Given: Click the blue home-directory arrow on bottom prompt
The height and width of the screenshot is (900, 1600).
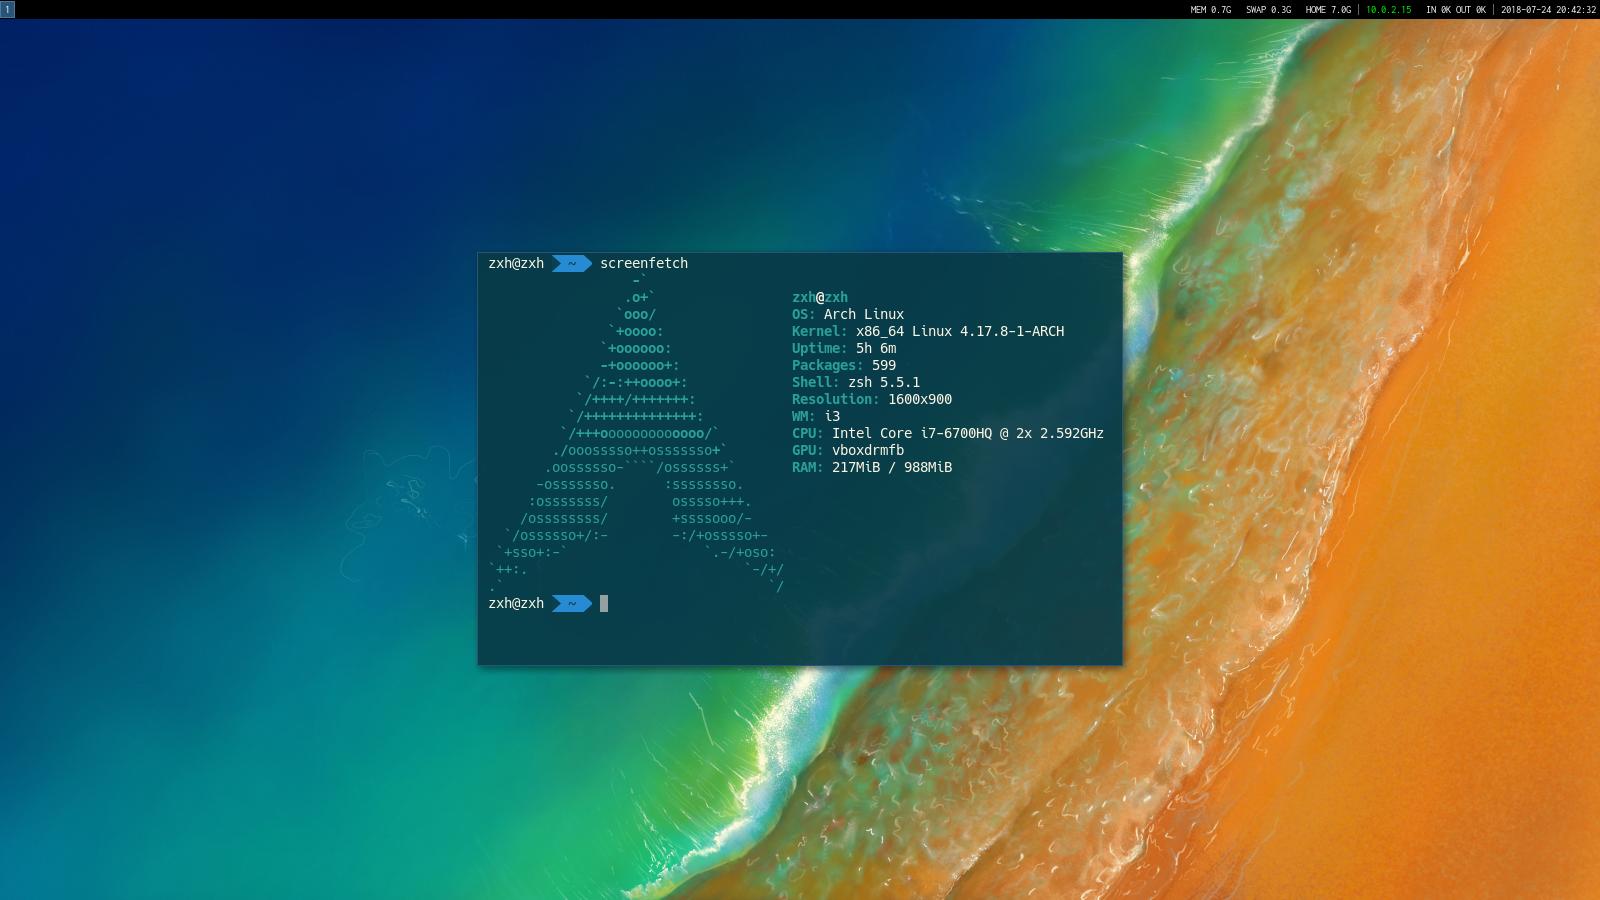Looking at the screenshot, I should pyautogui.click(x=572, y=603).
